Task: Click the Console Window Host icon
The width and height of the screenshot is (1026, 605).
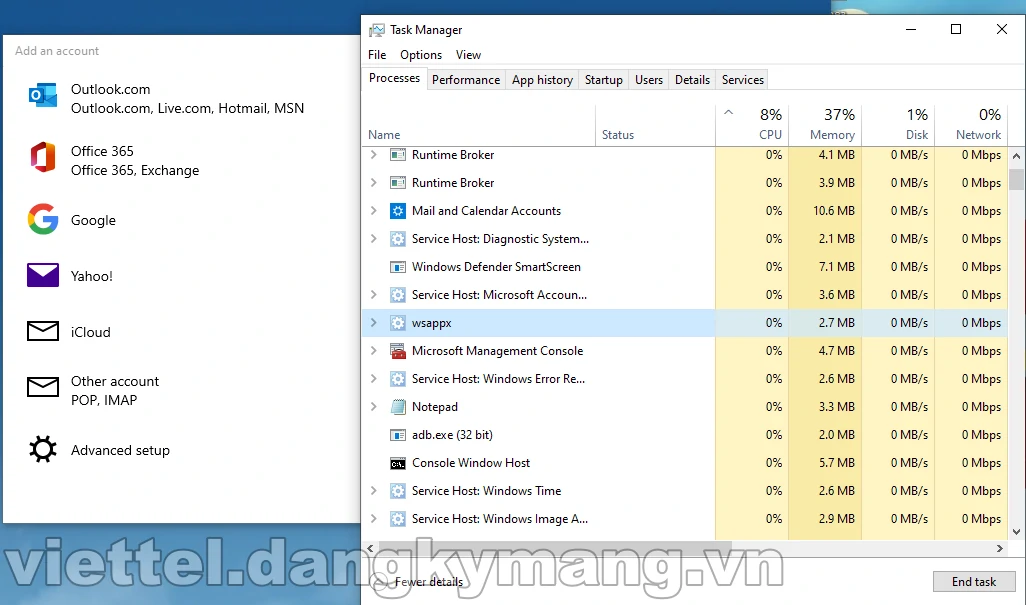Action: pos(397,463)
